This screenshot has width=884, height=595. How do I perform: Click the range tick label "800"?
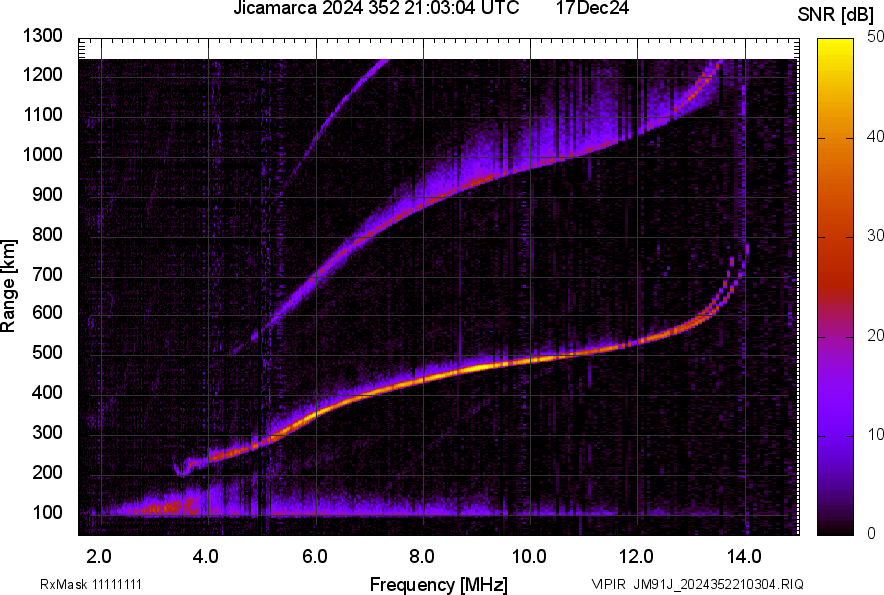[x=47, y=235]
